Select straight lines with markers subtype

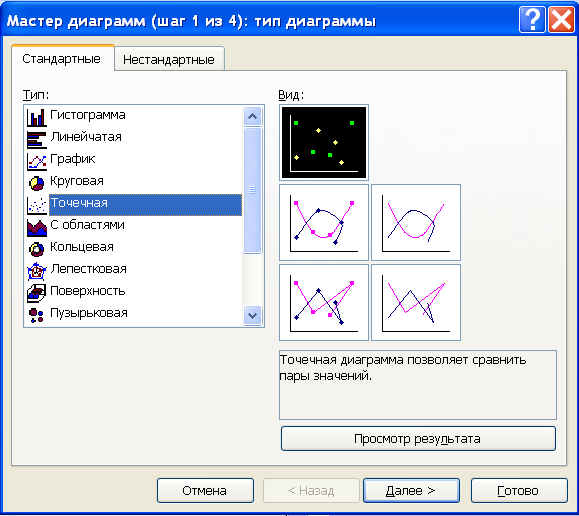[324, 302]
